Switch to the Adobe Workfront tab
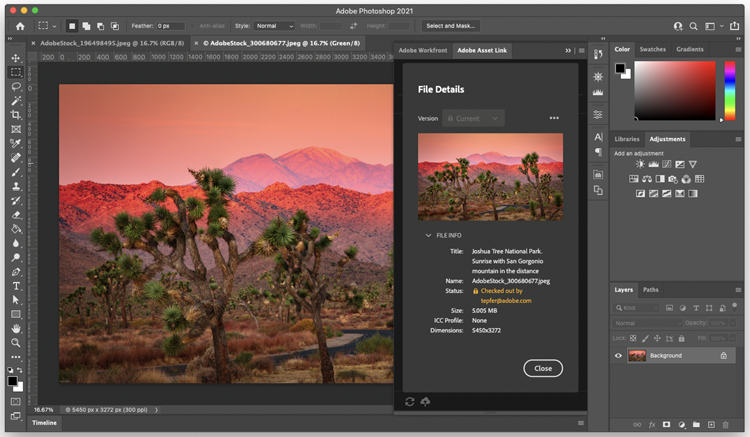 422,49
